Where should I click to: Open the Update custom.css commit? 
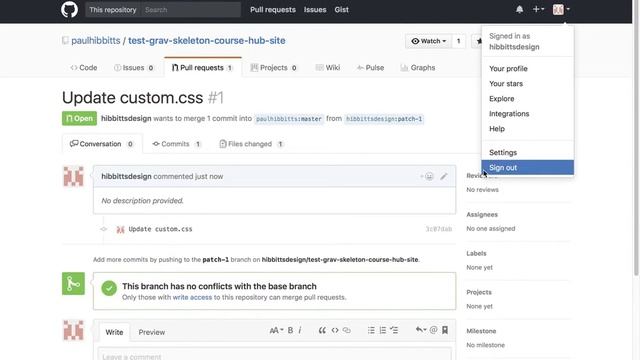click(x=160, y=229)
